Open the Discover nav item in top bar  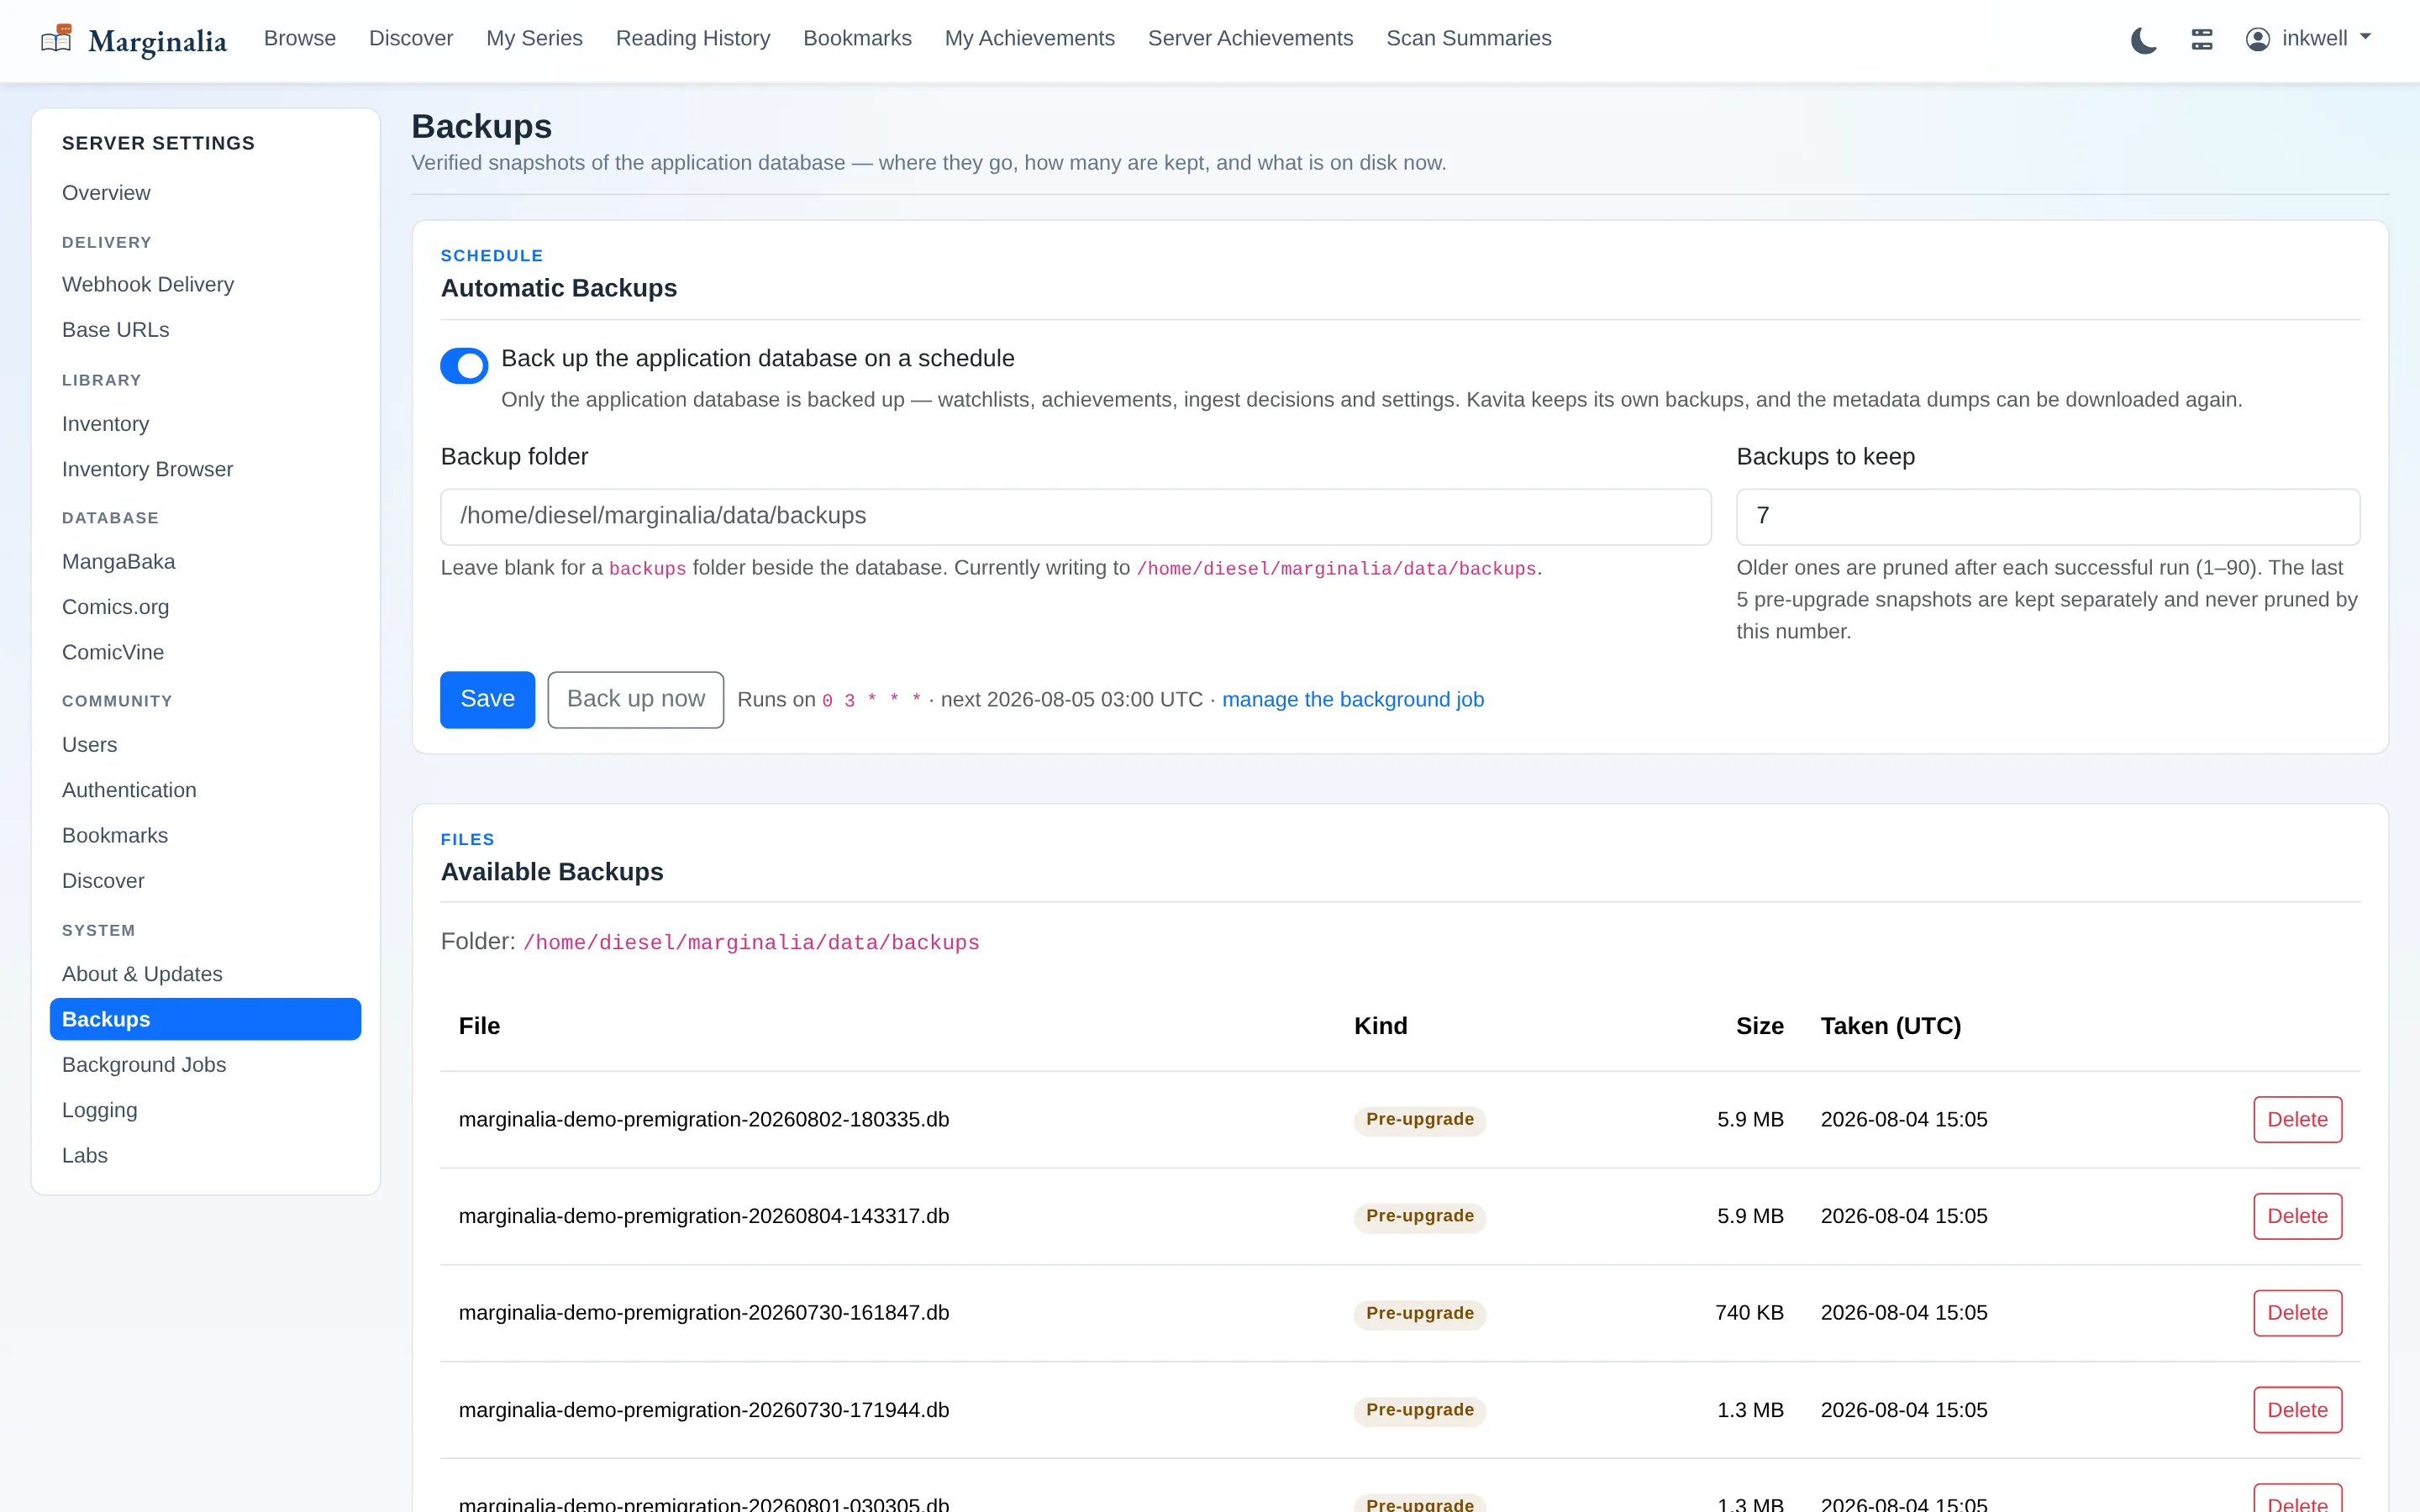[x=411, y=38]
